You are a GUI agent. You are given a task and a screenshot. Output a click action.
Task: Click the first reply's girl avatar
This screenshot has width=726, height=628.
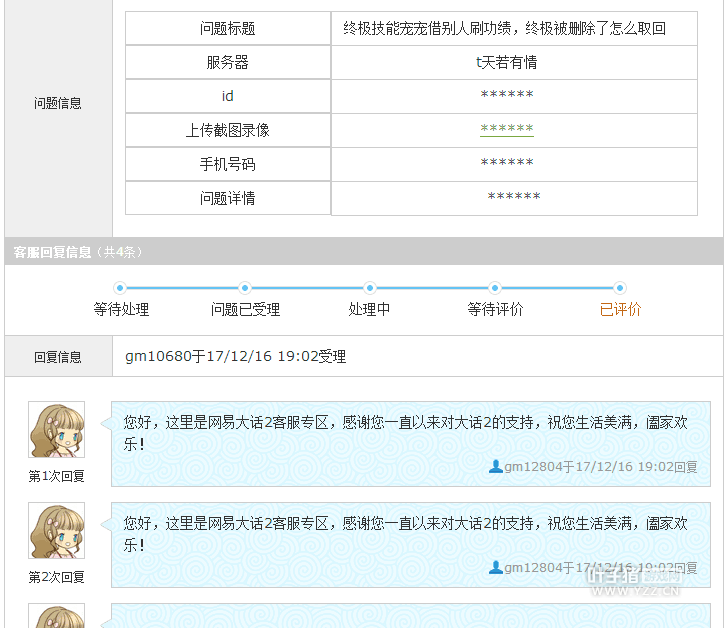point(56,430)
